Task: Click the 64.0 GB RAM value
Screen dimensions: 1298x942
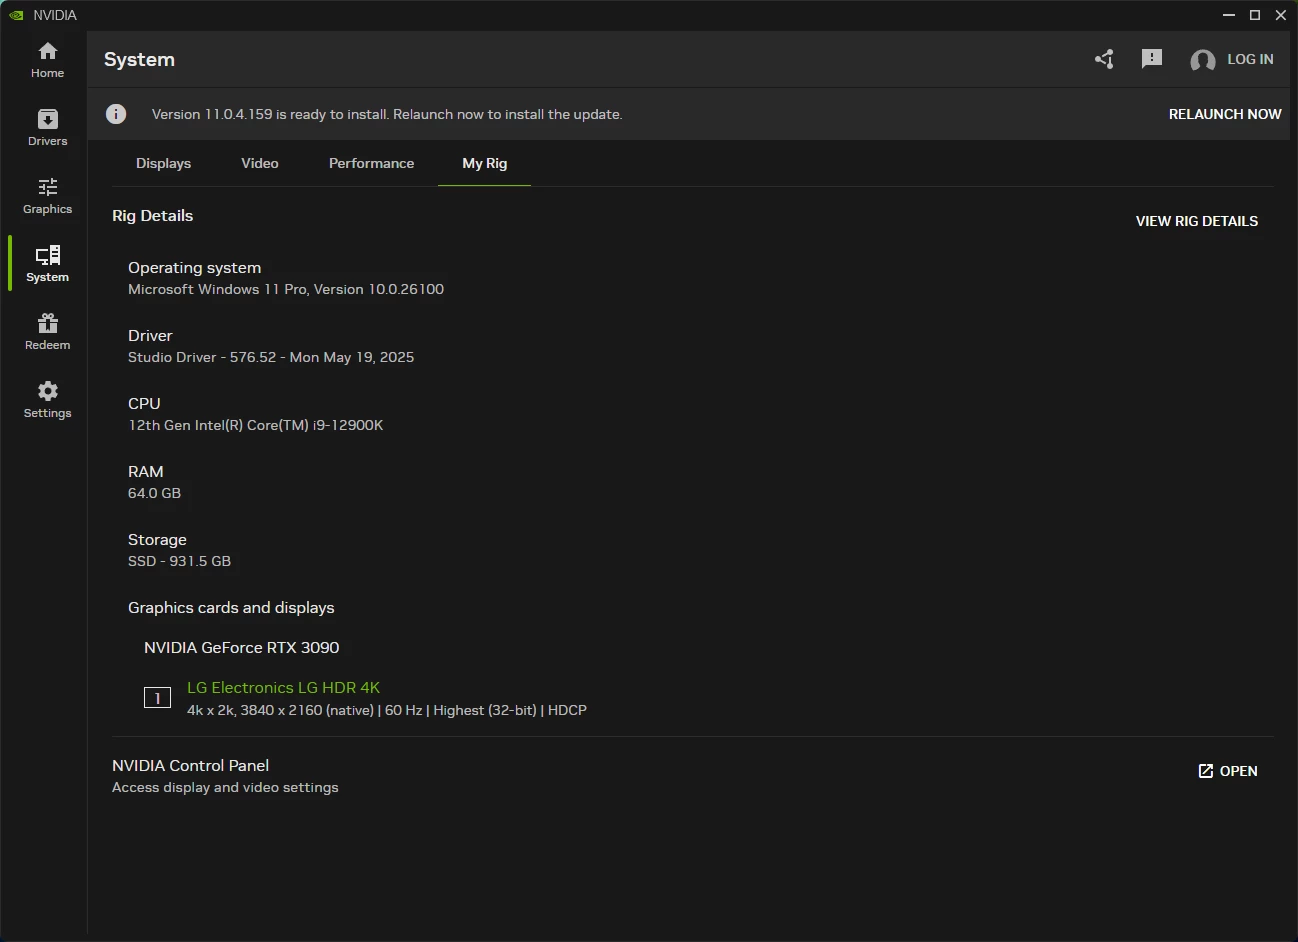Action: (x=155, y=493)
